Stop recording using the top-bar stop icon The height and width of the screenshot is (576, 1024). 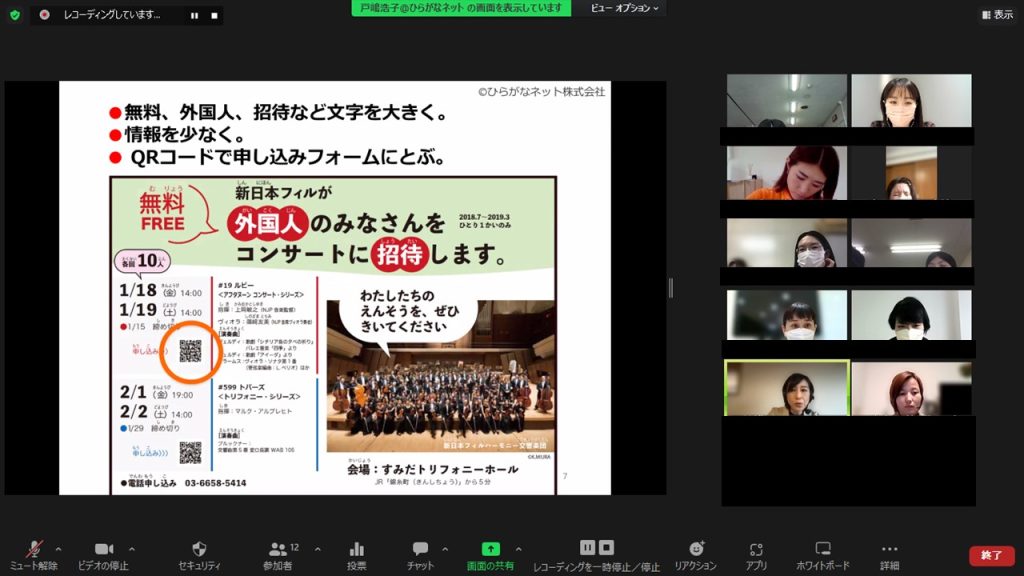click(x=214, y=15)
